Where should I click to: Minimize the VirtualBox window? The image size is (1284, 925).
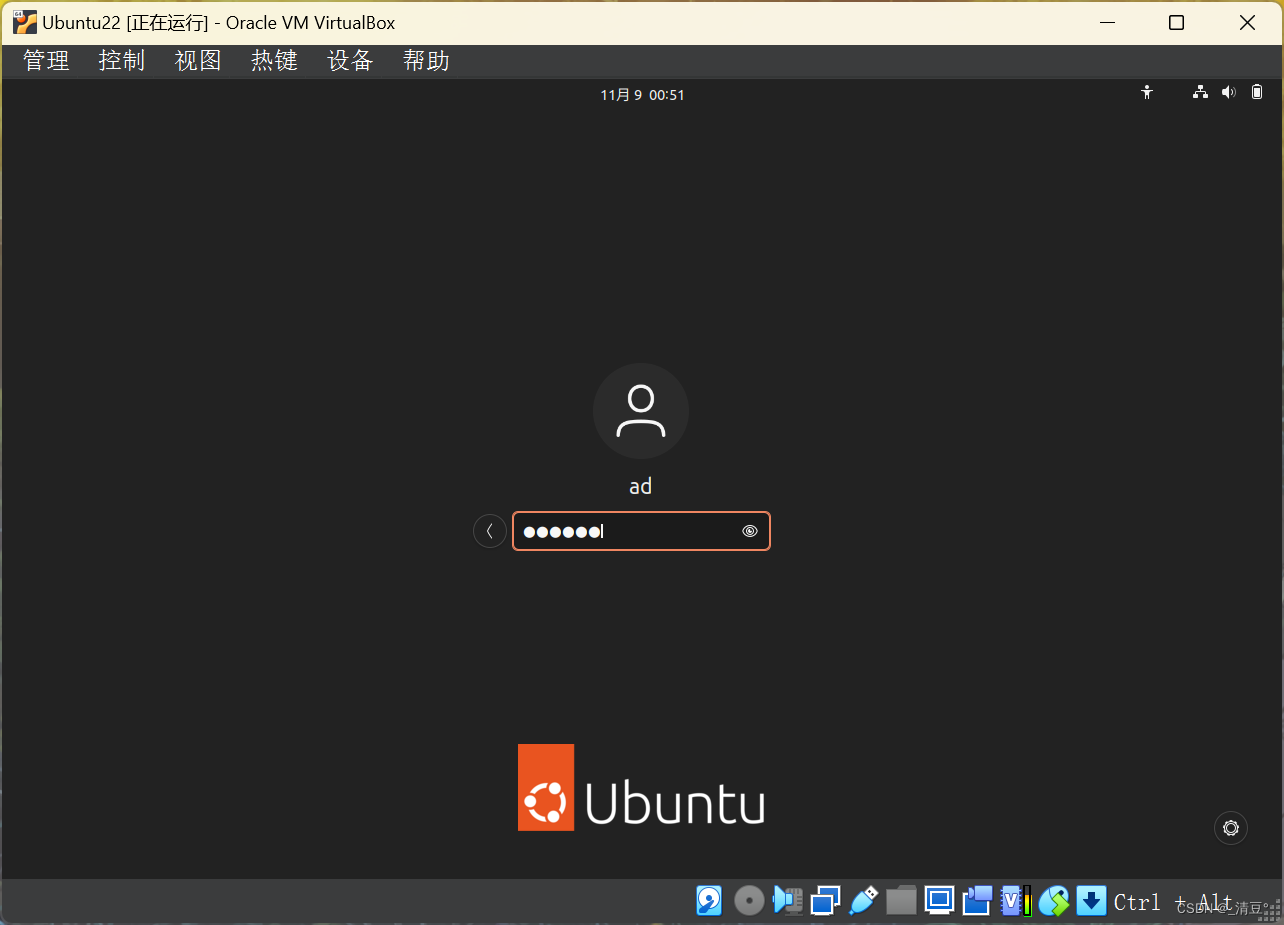tap(1106, 22)
